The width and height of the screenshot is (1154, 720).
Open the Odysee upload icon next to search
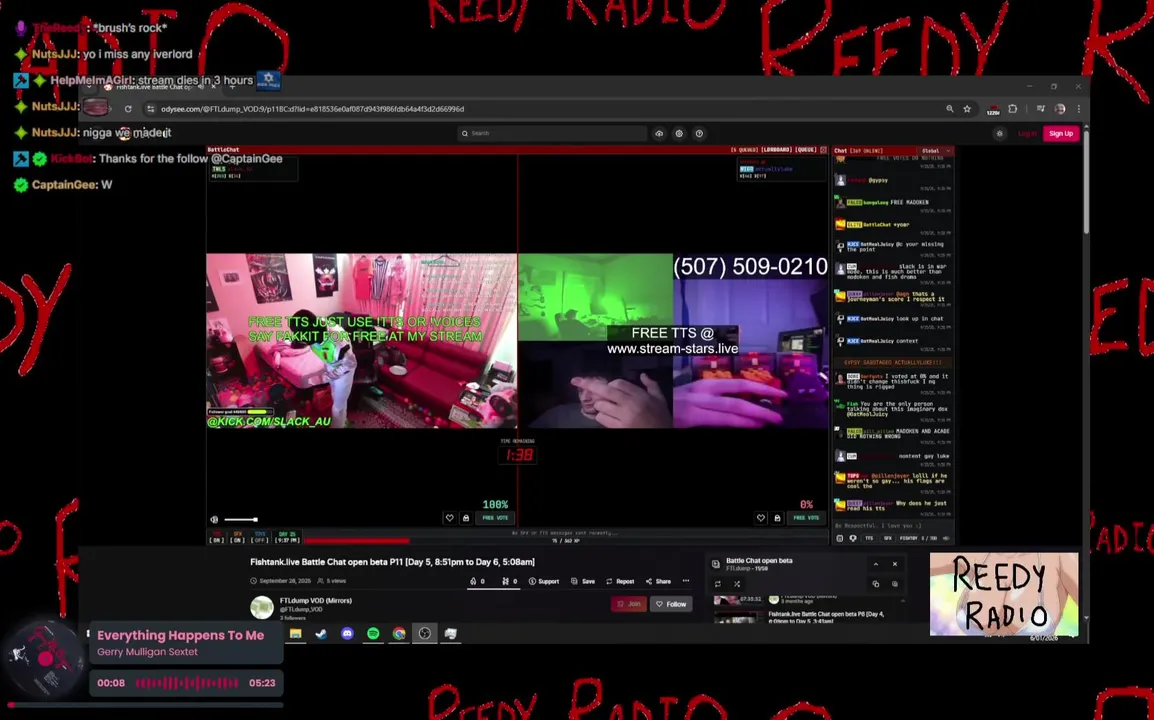[x=659, y=133]
